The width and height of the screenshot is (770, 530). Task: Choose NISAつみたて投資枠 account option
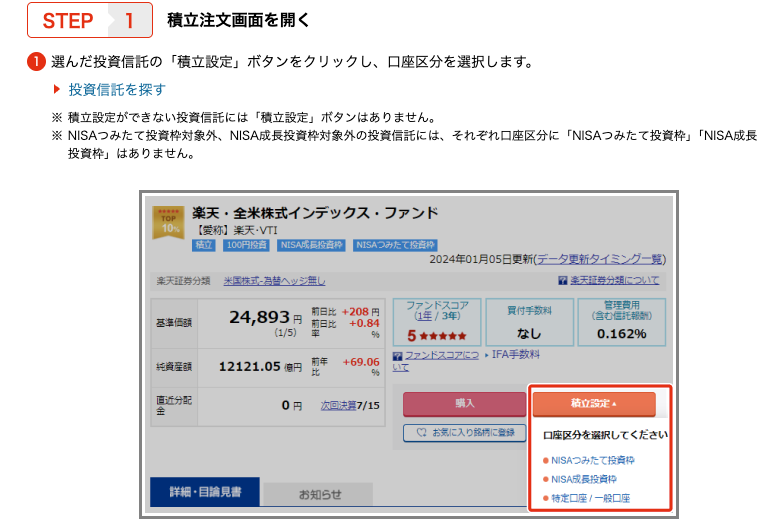click(593, 460)
